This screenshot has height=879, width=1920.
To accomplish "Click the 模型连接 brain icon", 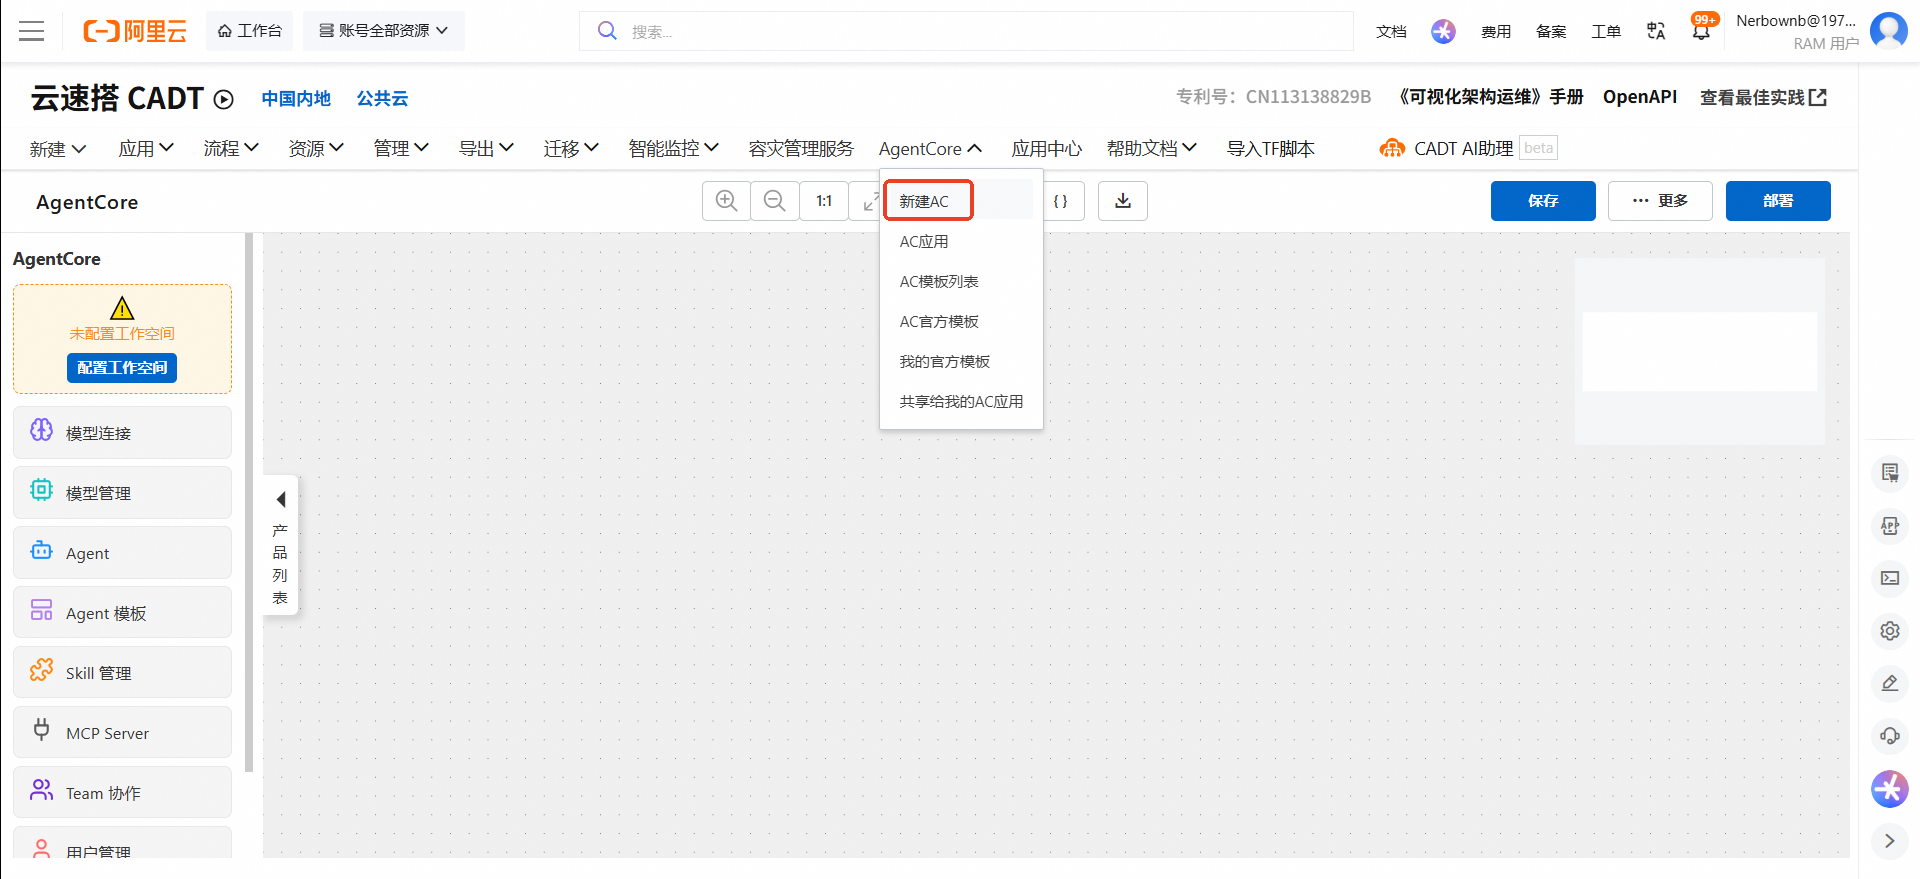I will pyautogui.click(x=41, y=430).
